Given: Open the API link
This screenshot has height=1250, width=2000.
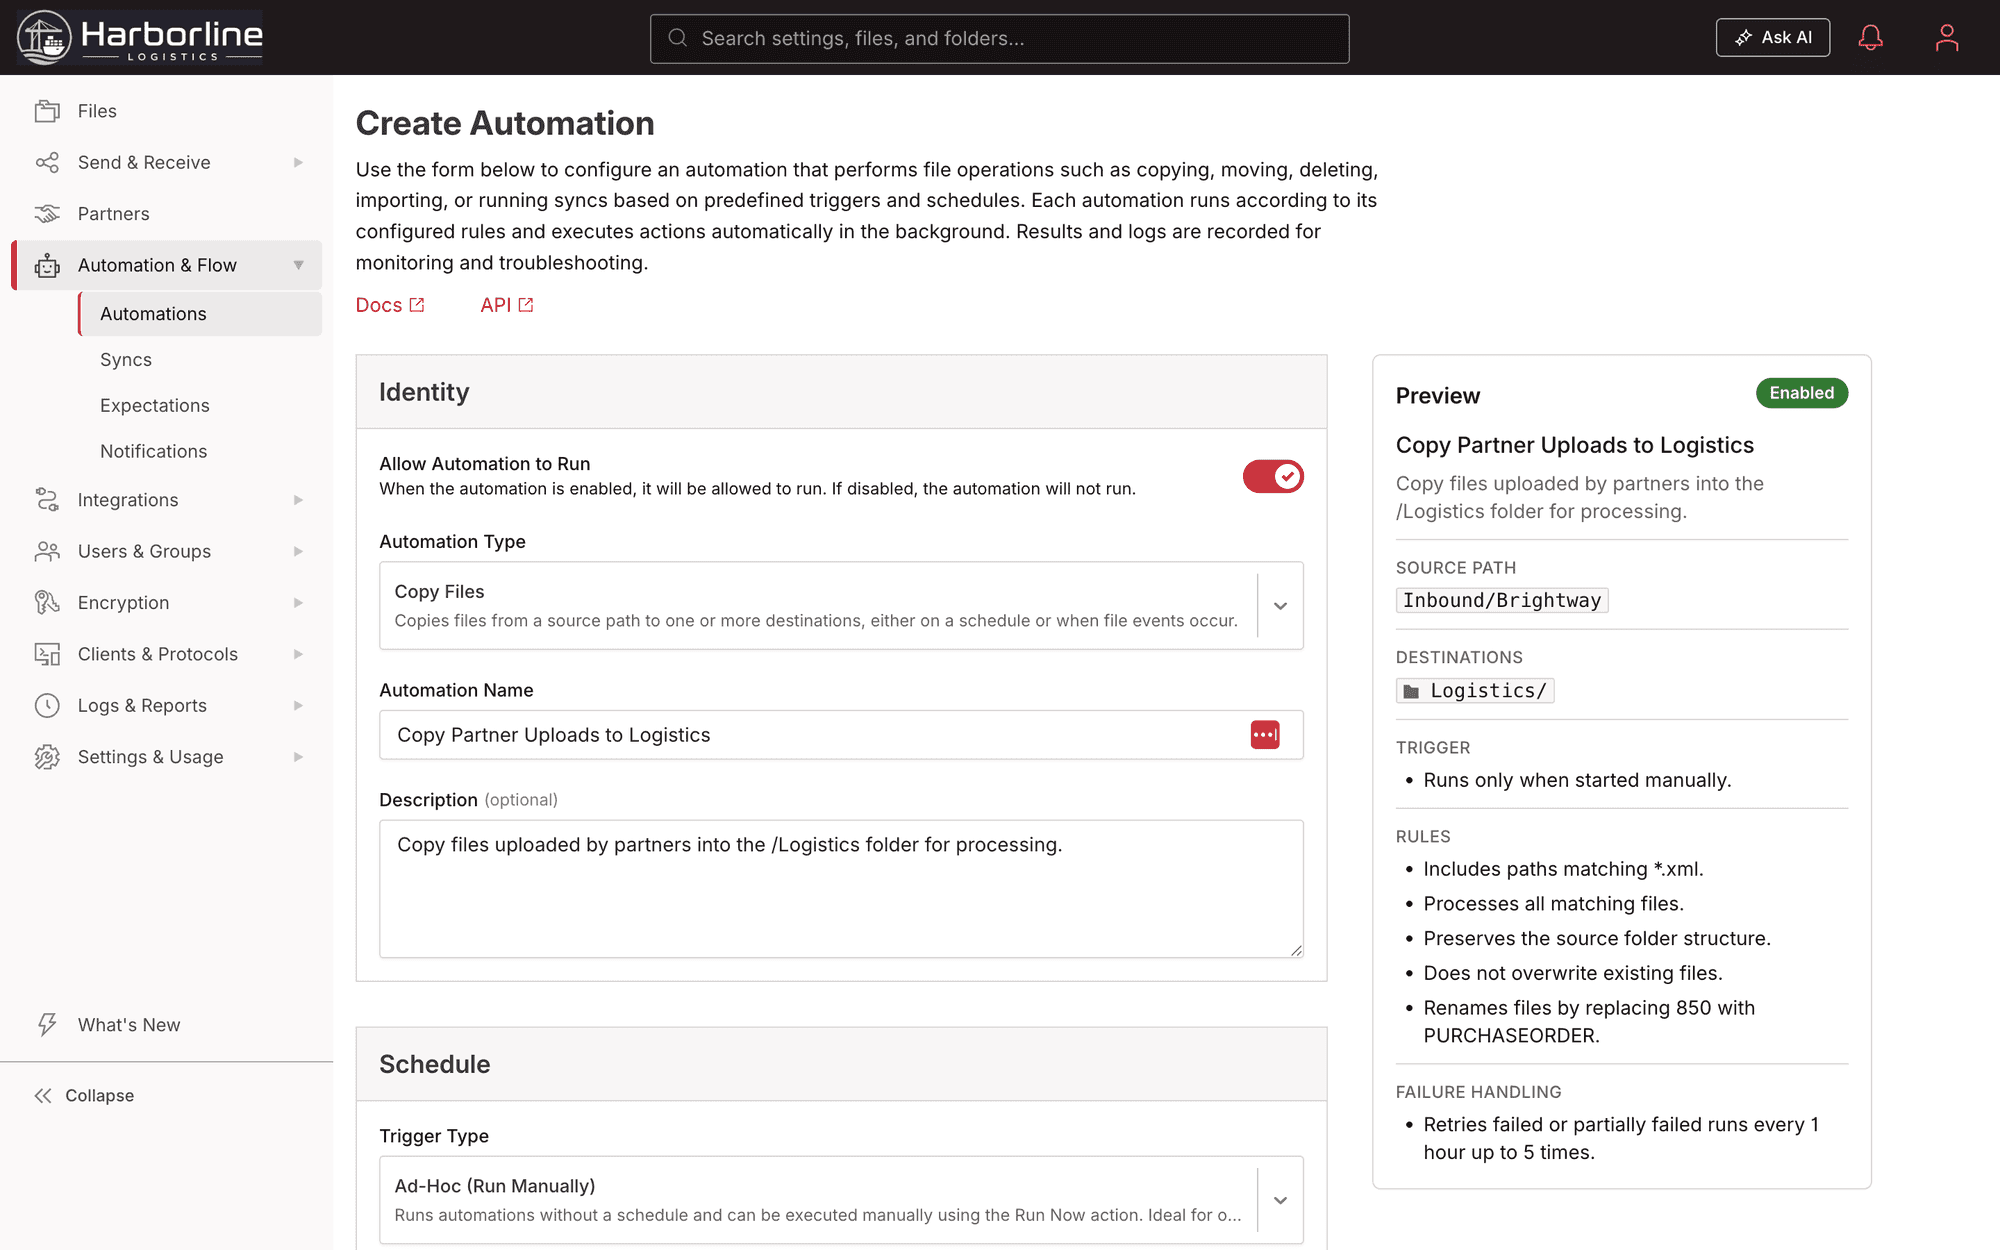Looking at the screenshot, I should [507, 305].
